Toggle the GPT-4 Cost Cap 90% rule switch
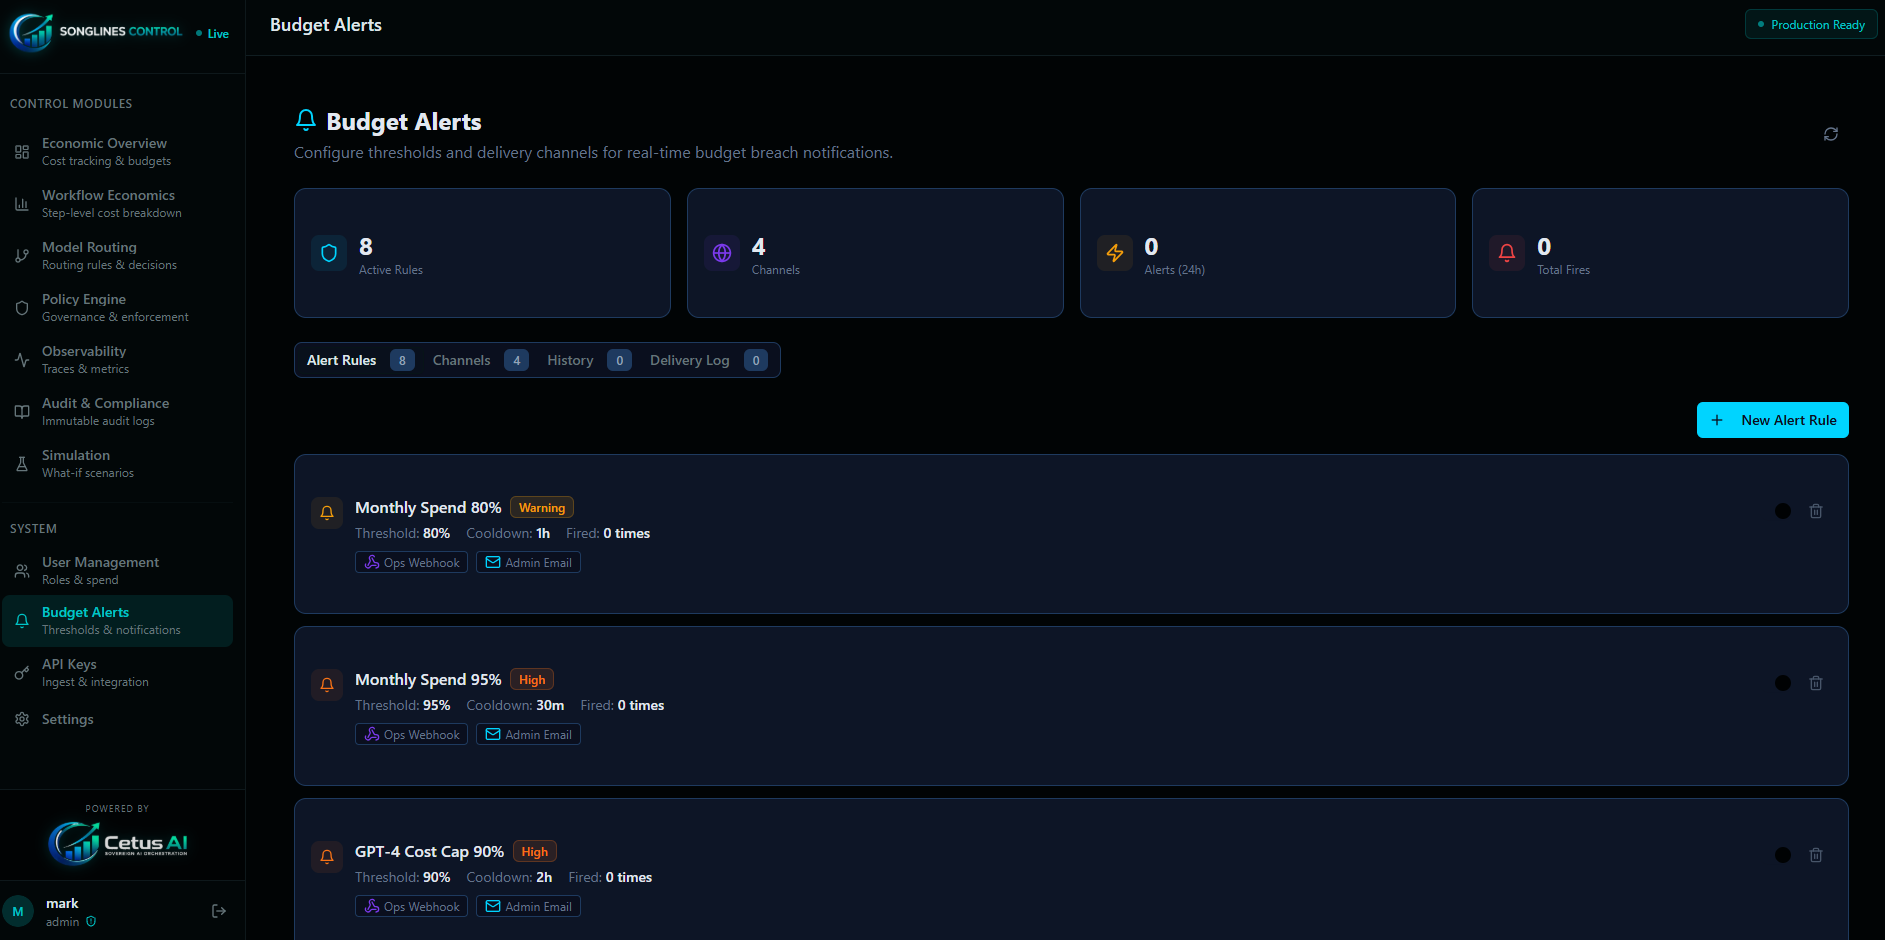 [x=1782, y=855]
